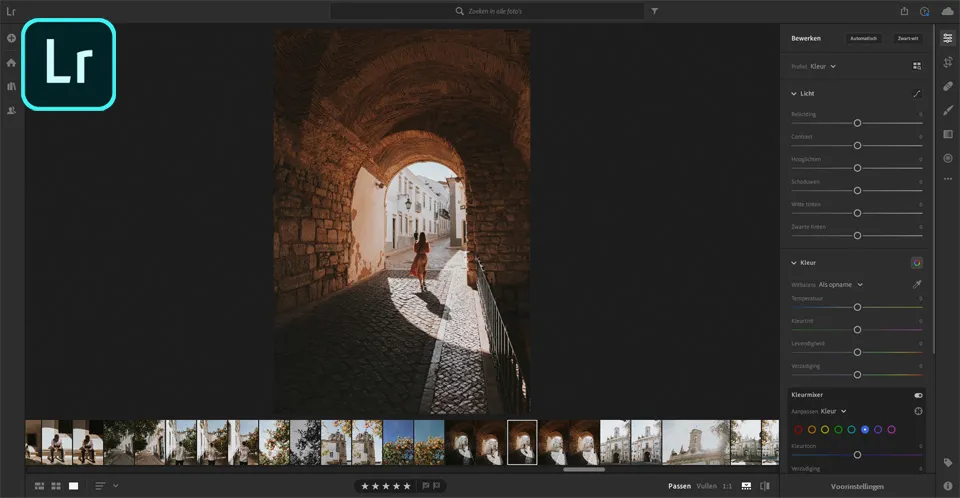Click the Share export icon
Screen dimensions: 960x498
click(904, 11)
